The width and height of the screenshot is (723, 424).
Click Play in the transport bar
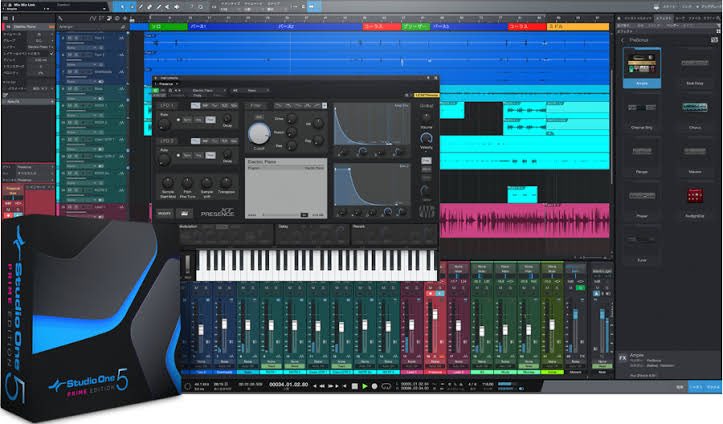(x=364, y=386)
